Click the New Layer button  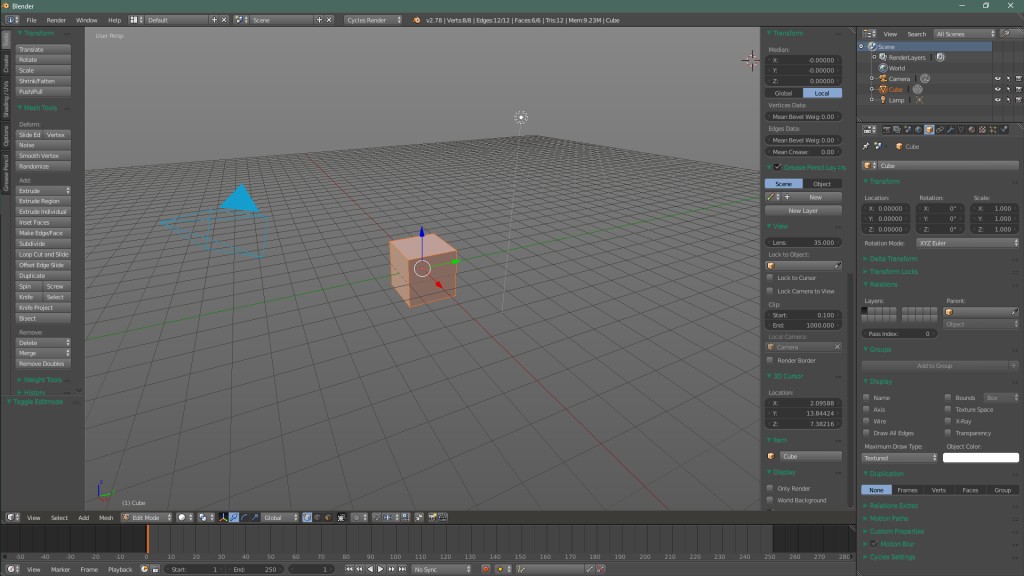click(x=803, y=210)
